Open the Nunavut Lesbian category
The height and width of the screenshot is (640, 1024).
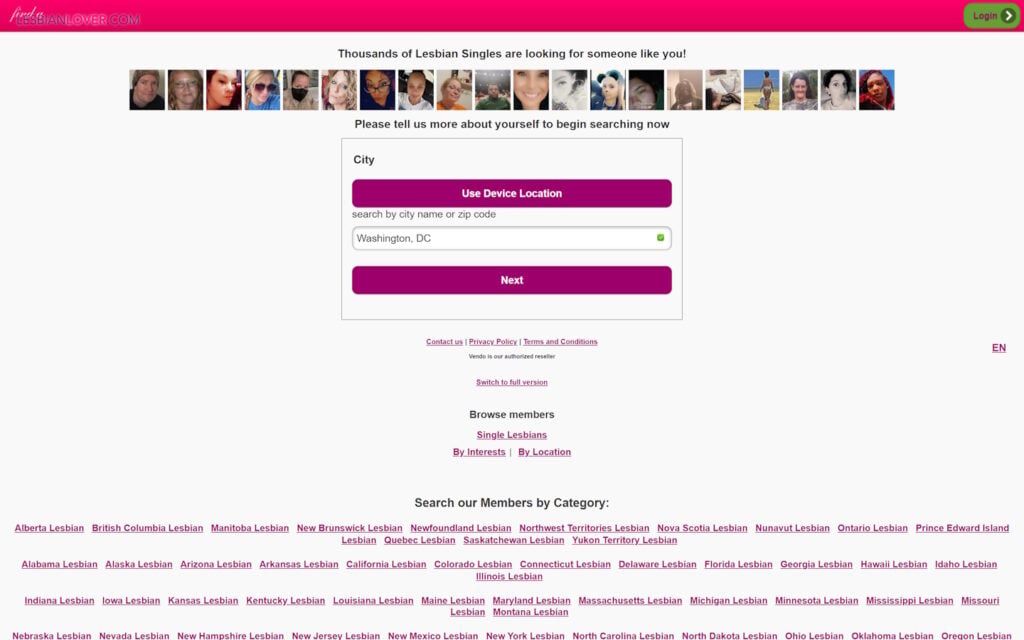pos(792,528)
